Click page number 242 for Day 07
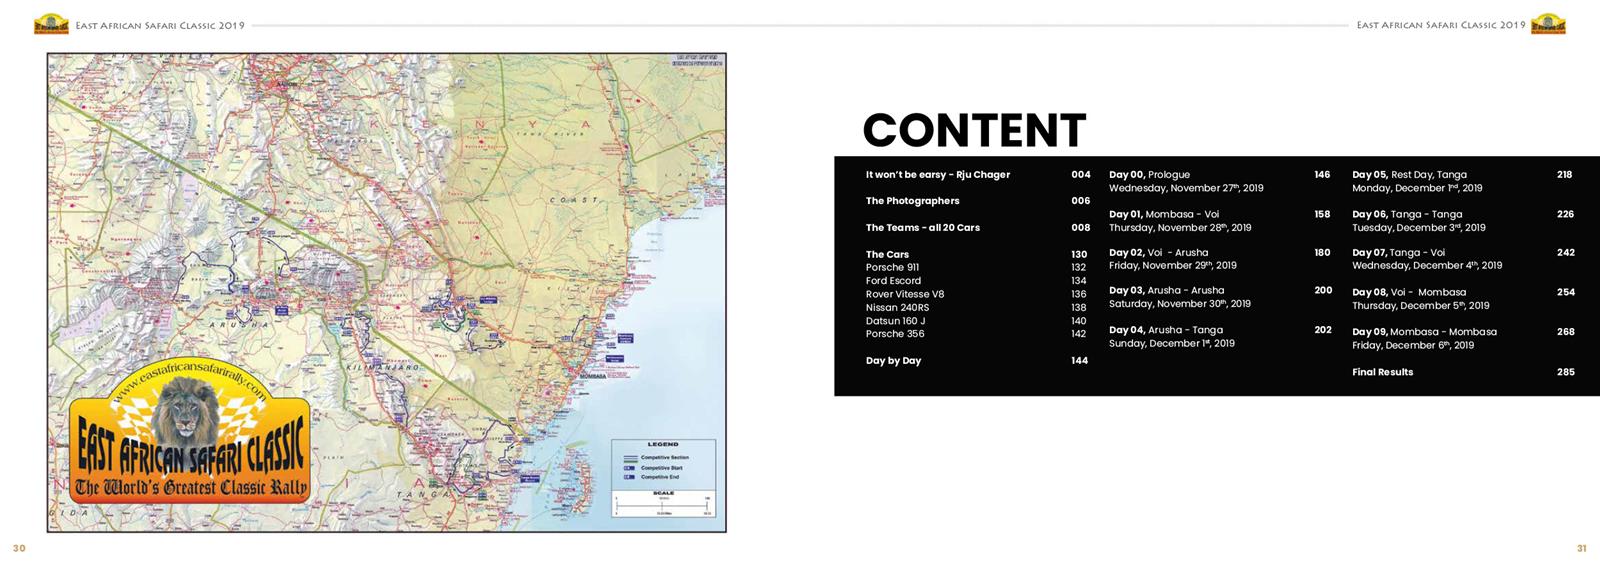The width and height of the screenshot is (1600, 565). tap(1566, 253)
